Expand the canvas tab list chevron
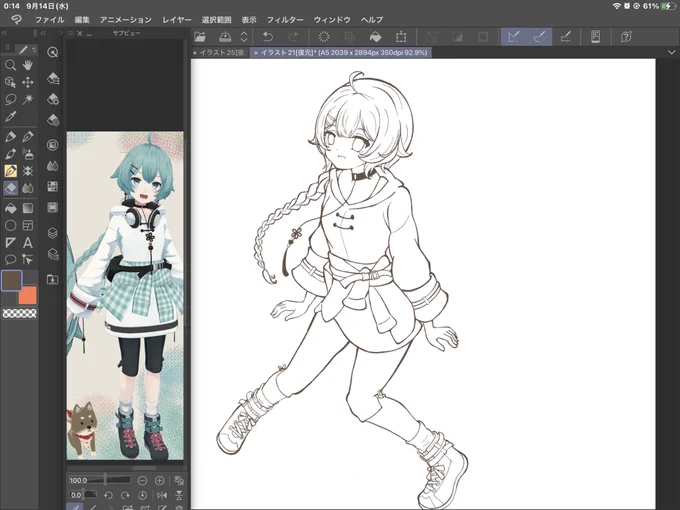Viewport: 680px width, 510px height. (672, 52)
